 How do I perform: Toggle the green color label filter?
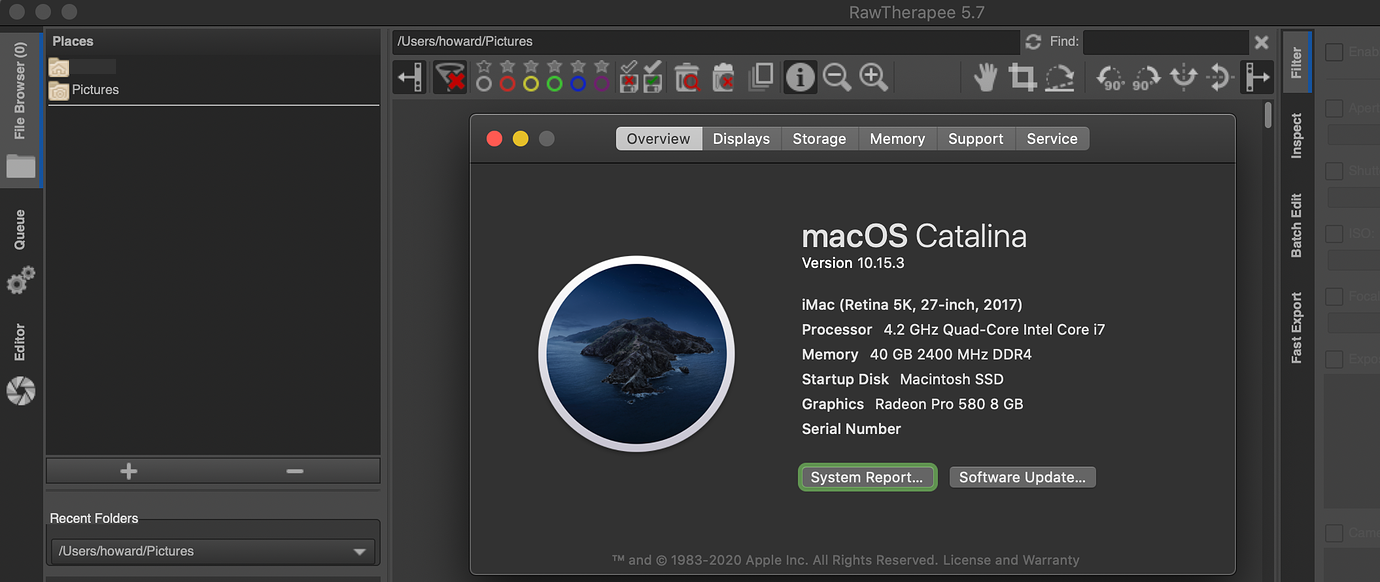pyautogui.click(x=554, y=83)
